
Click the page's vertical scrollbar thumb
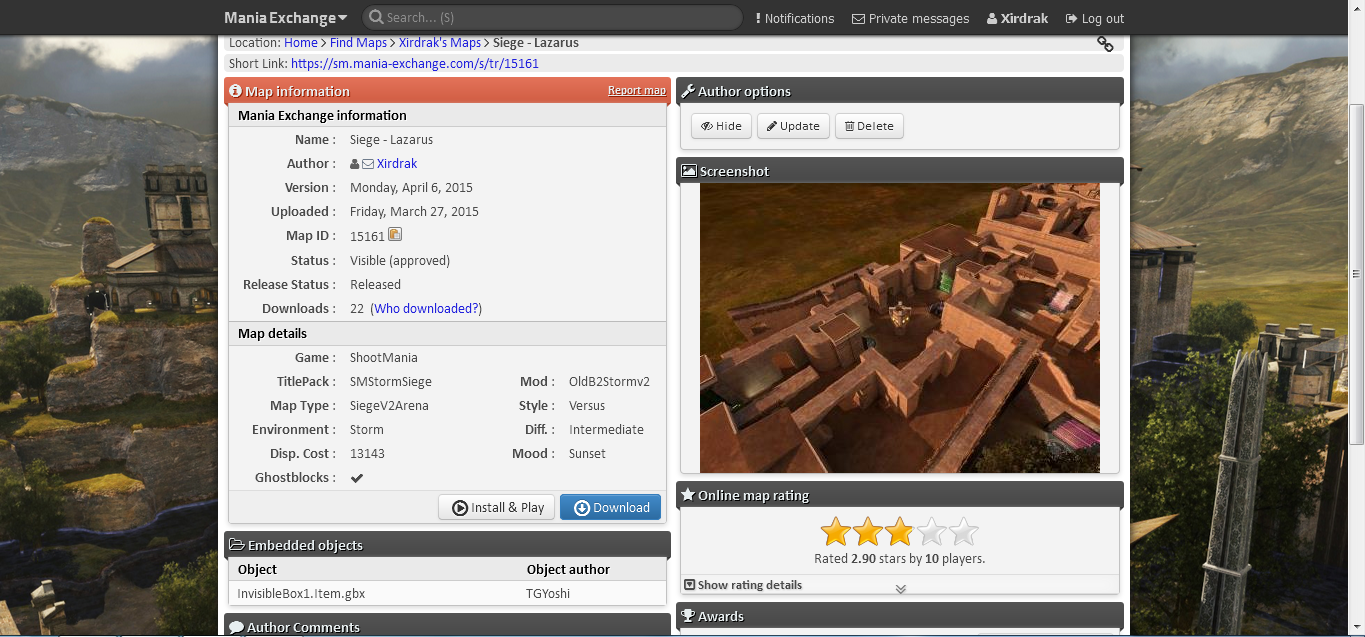(x=1357, y=273)
